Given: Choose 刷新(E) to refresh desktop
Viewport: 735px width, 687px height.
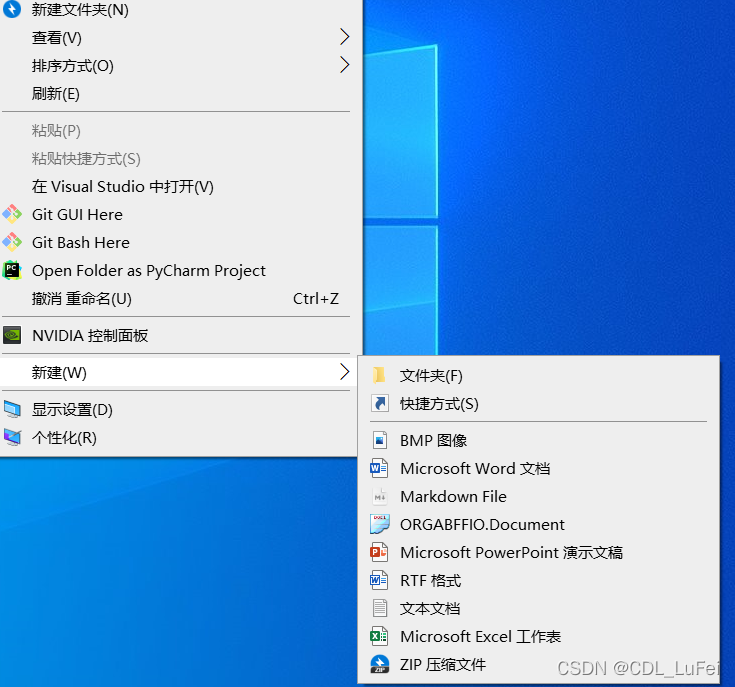Looking at the screenshot, I should point(177,93).
